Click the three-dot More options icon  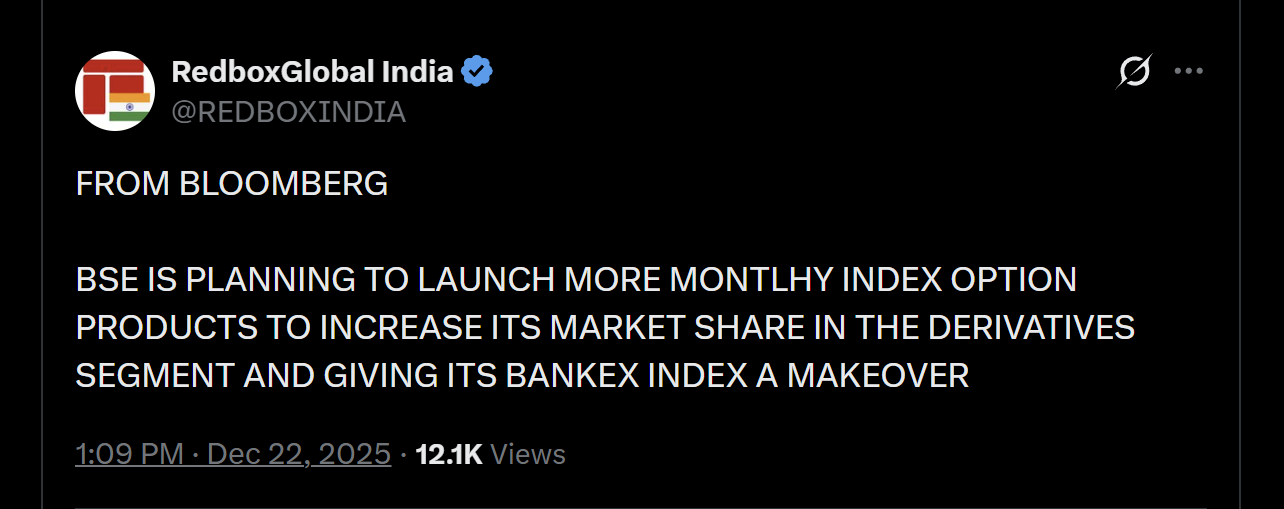(x=1188, y=72)
